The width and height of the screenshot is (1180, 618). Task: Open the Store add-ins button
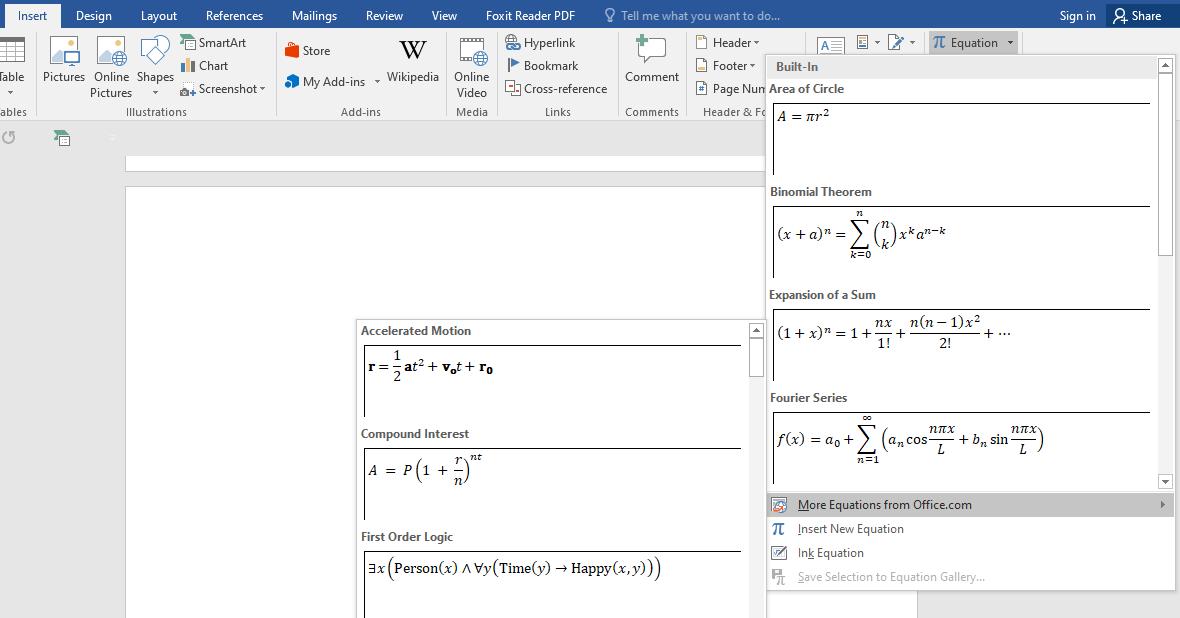(x=308, y=51)
